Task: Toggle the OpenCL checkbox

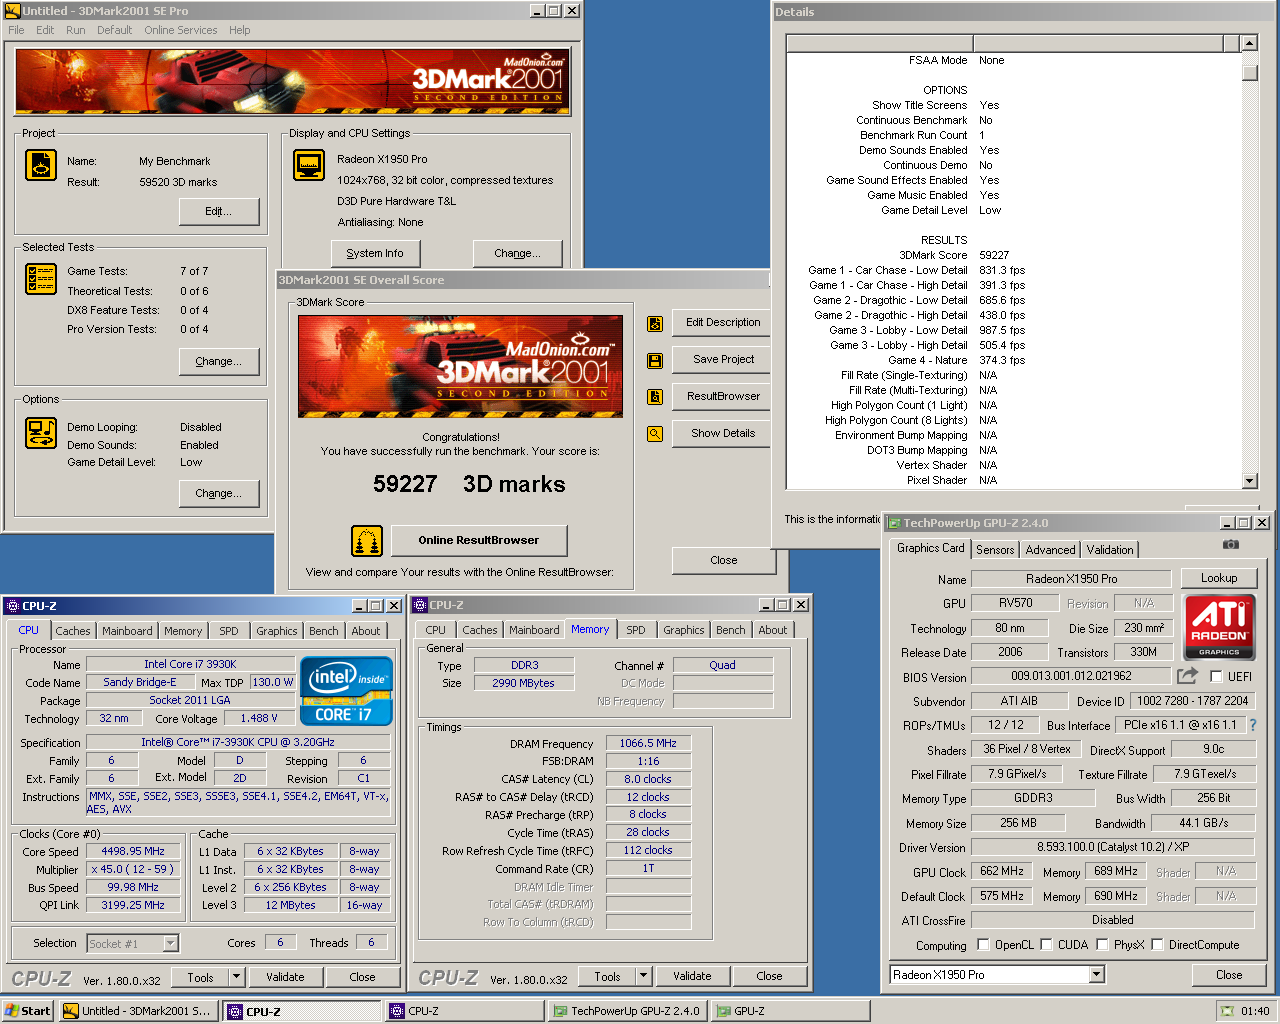Action: 983,945
